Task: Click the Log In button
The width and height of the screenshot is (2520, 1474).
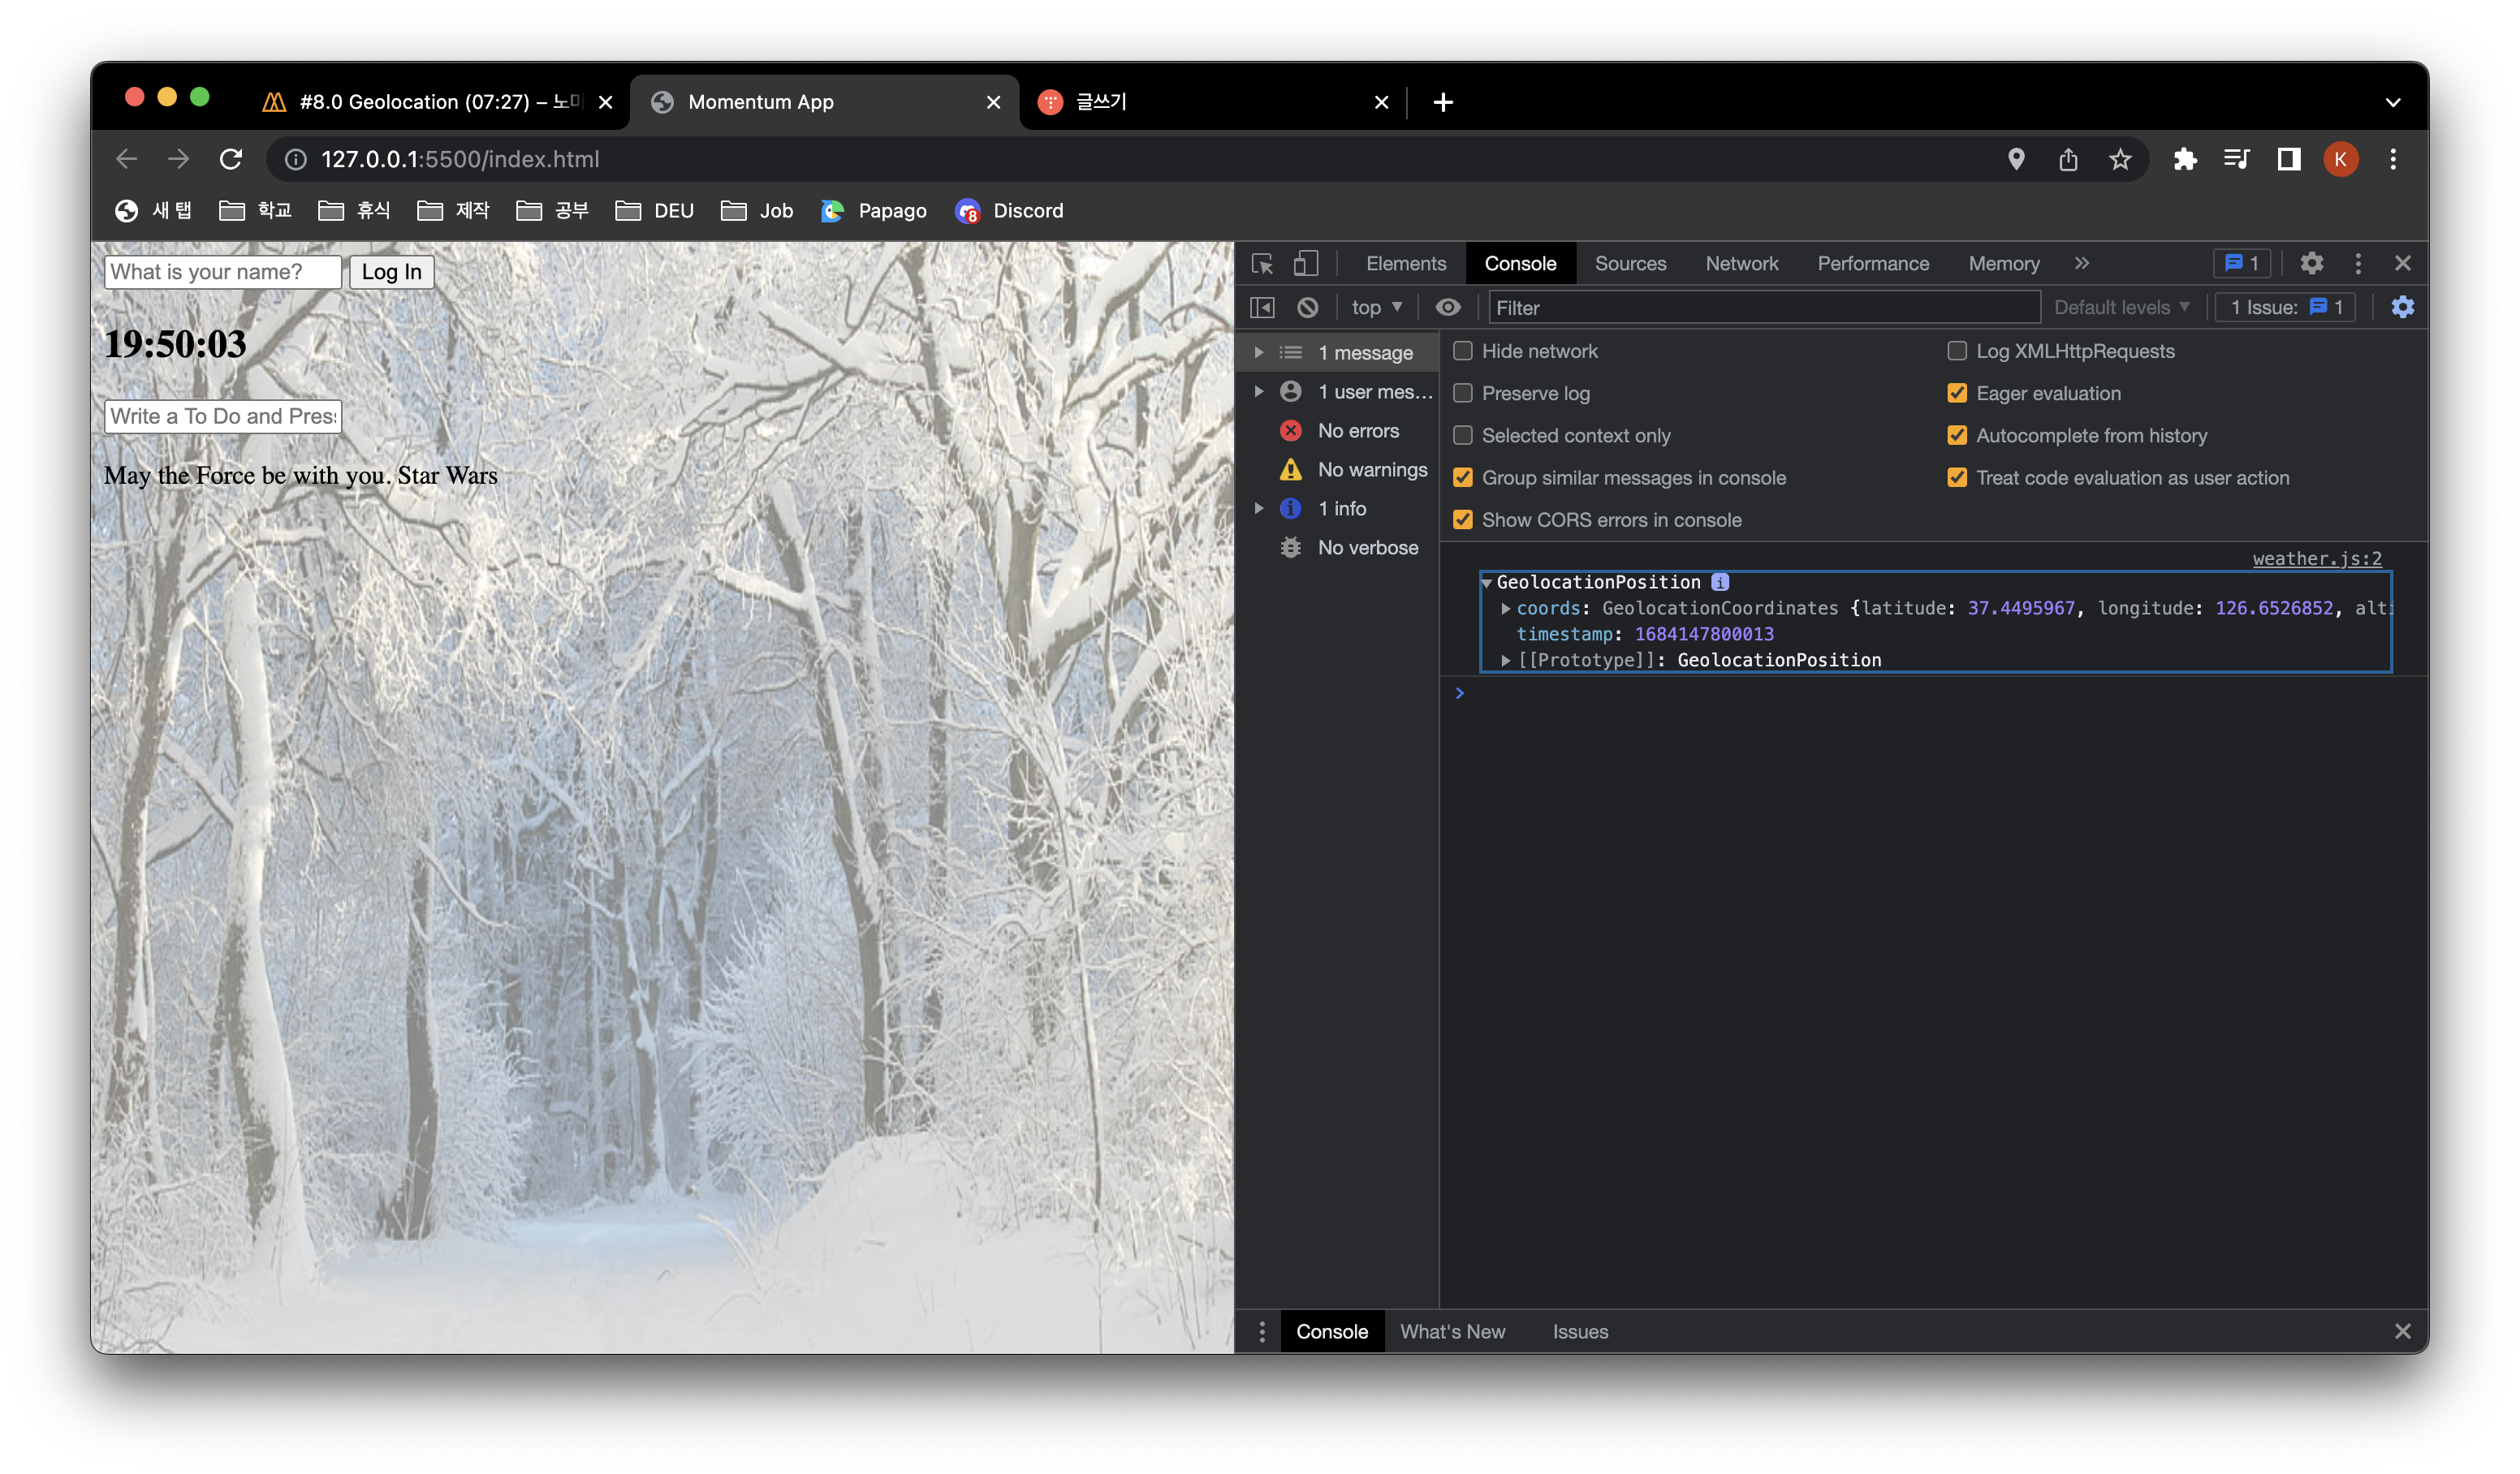Action: click(x=391, y=272)
